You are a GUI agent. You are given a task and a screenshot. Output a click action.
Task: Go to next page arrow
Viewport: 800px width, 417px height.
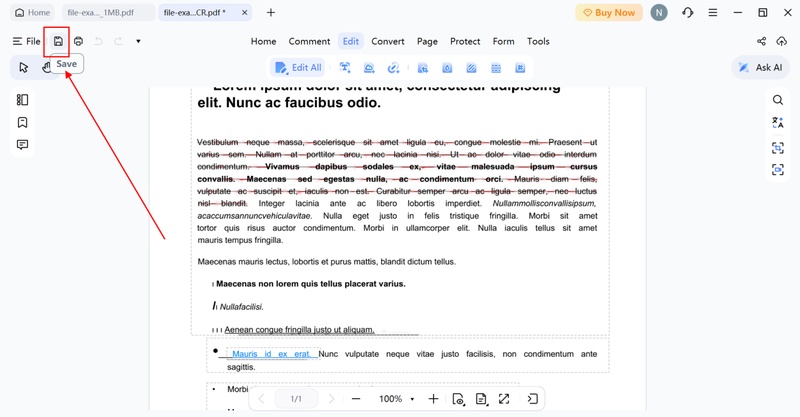(x=331, y=399)
